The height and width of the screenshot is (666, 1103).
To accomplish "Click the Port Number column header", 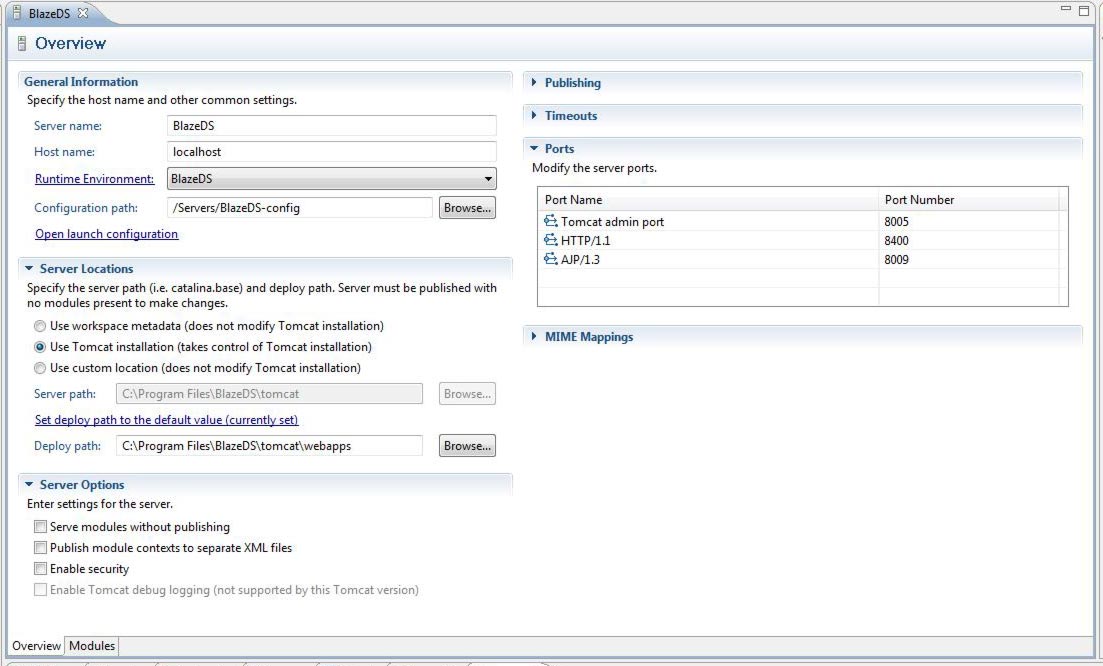I will point(969,200).
